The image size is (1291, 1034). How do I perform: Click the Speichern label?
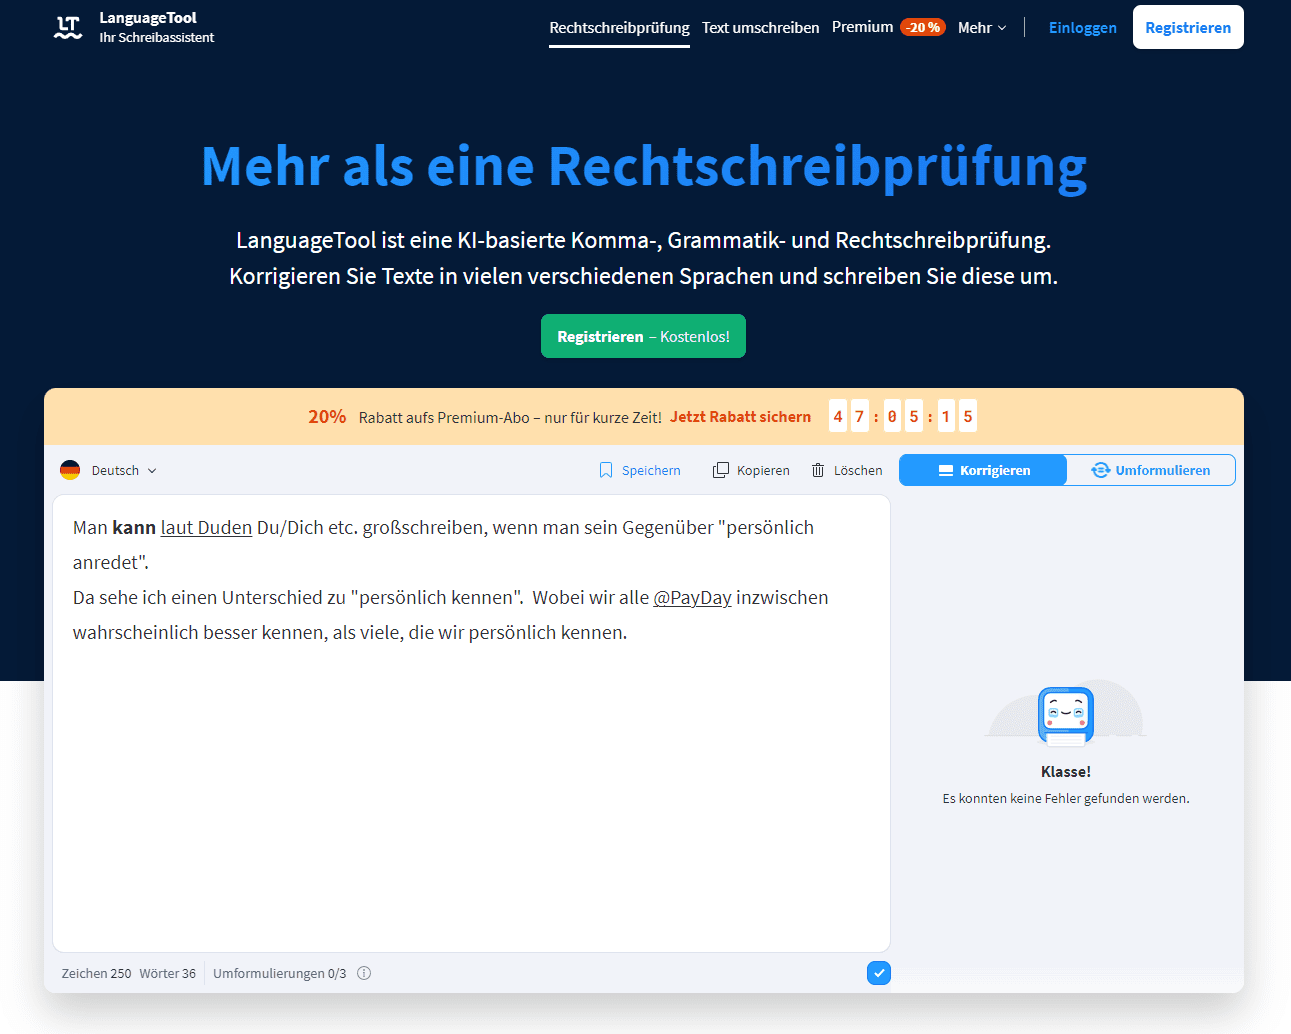pos(651,470)
